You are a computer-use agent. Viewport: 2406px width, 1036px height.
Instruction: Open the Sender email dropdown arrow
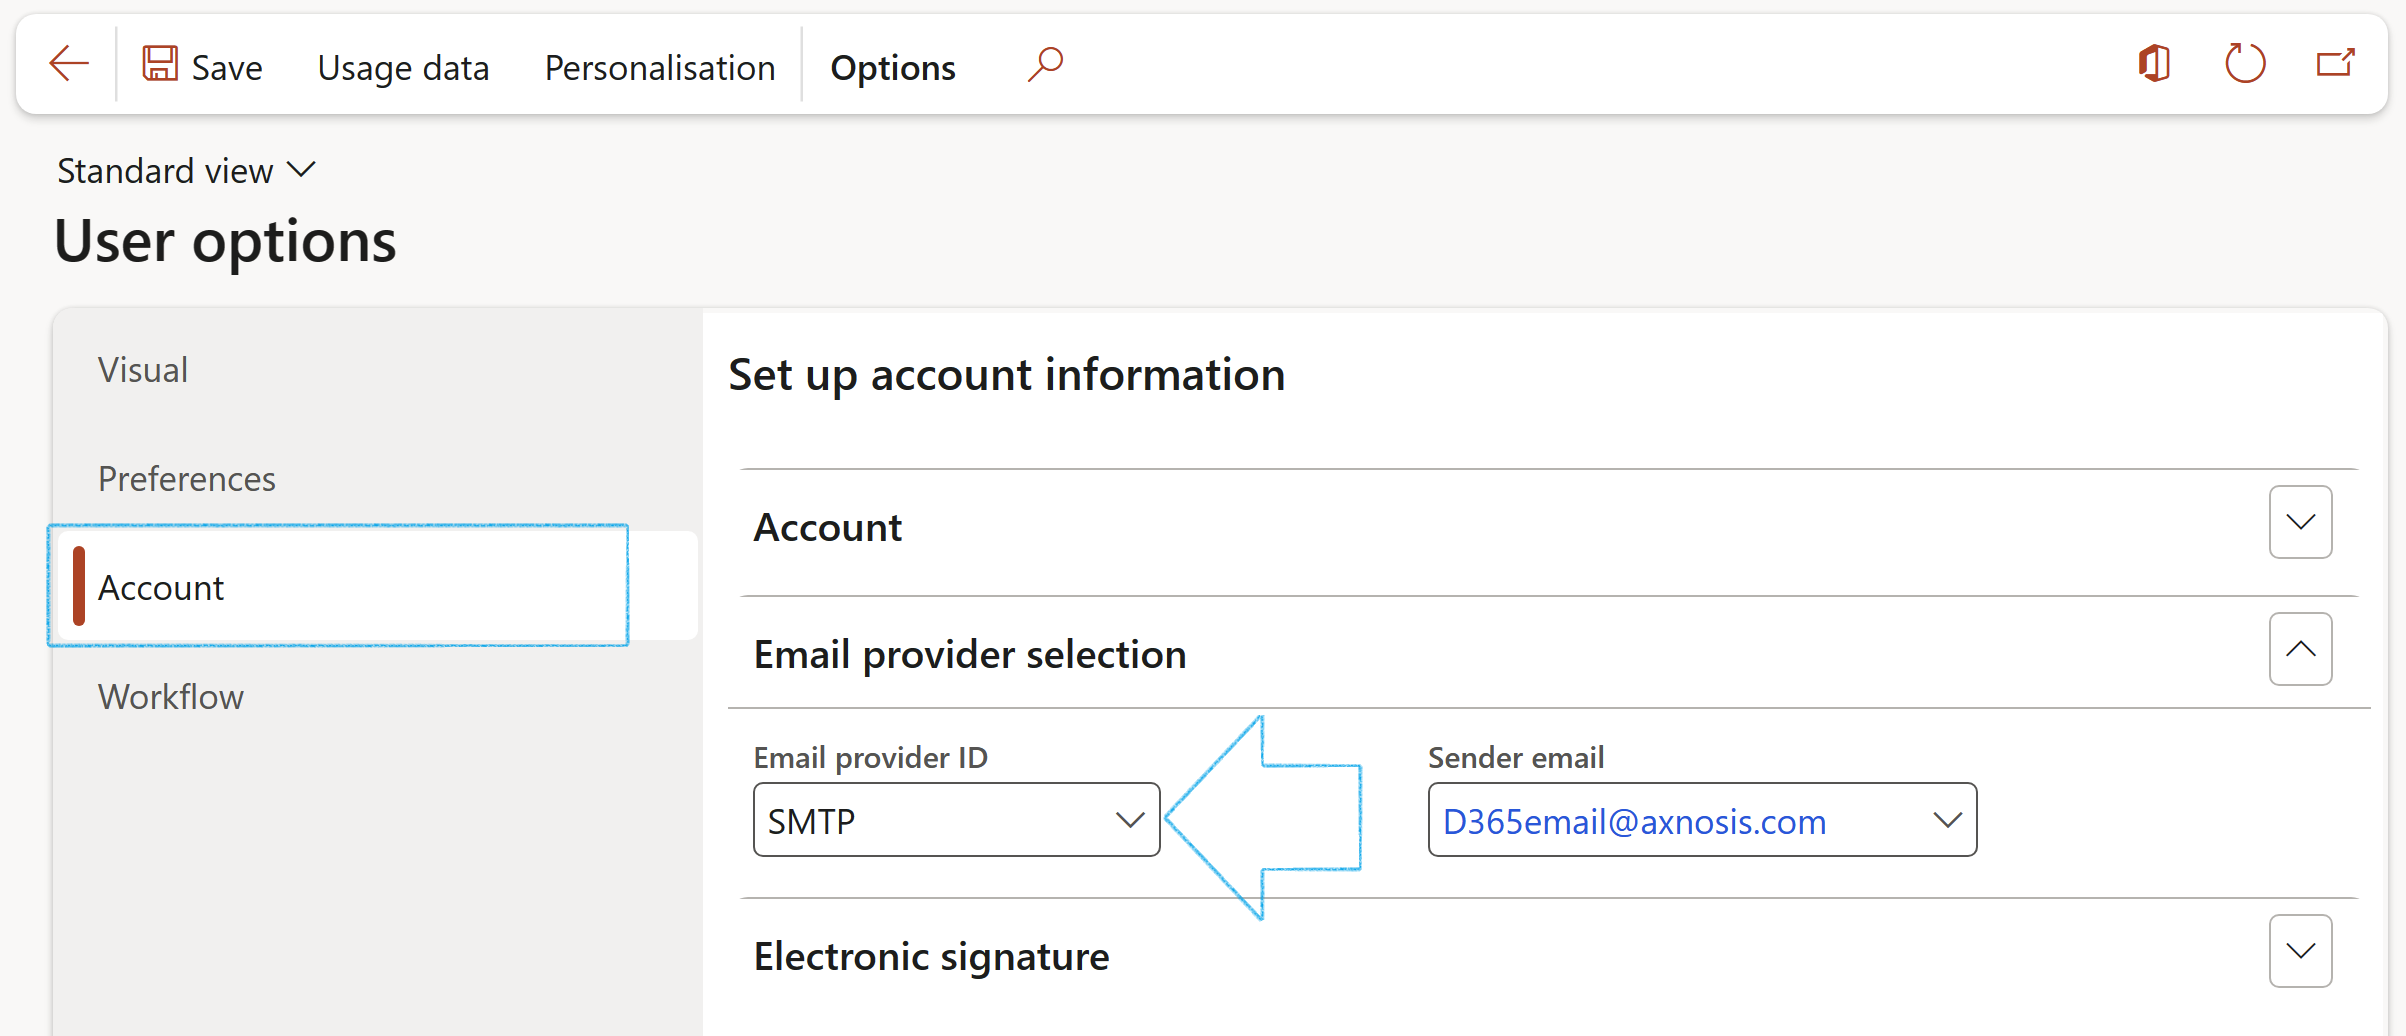[x=1947, y=821]
